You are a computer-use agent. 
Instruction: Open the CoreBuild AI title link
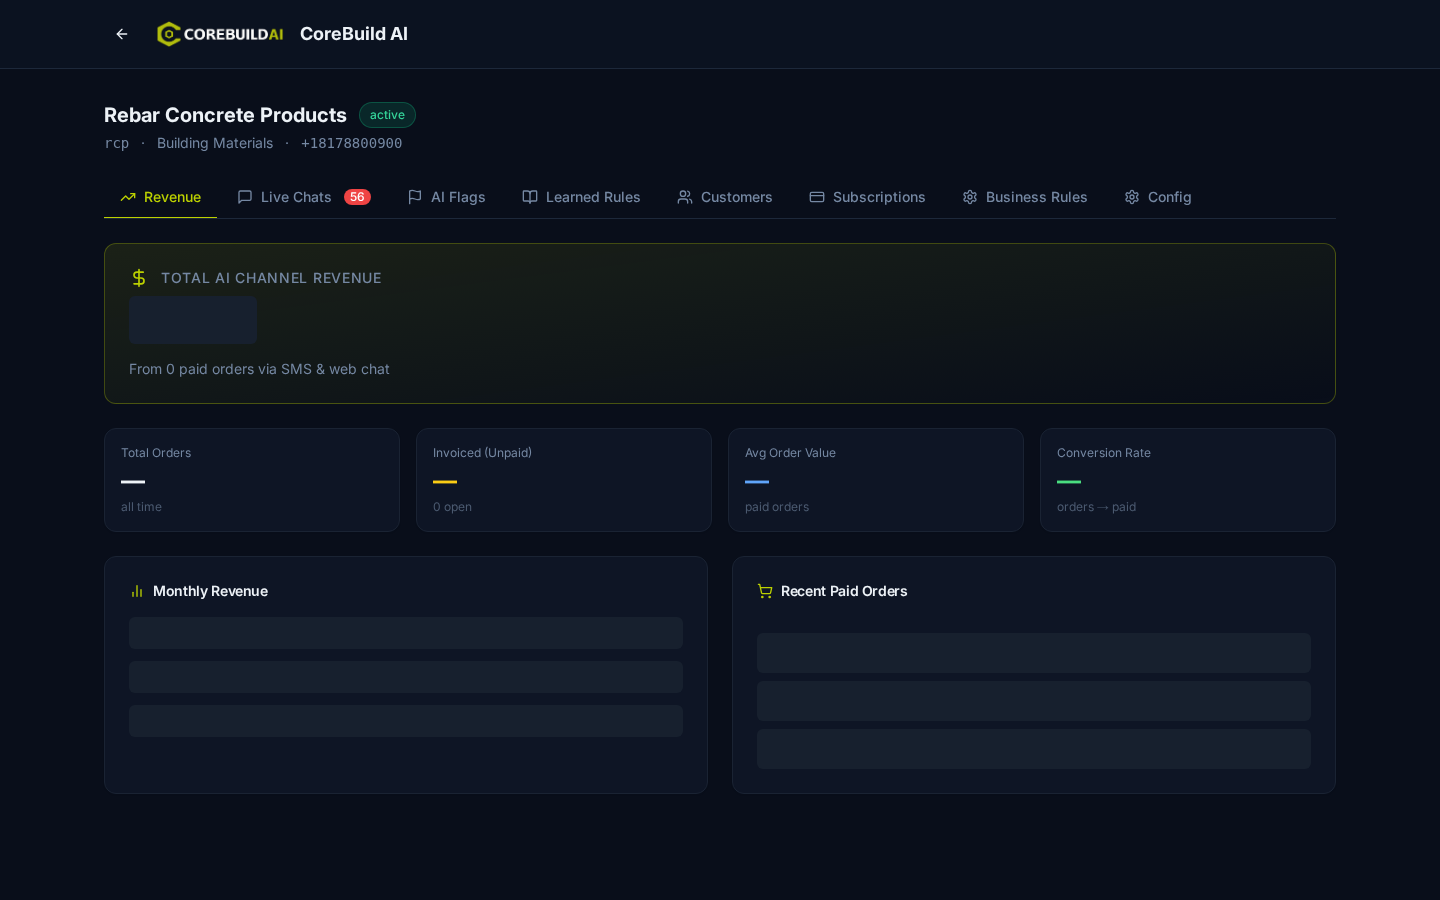point(354,34)
